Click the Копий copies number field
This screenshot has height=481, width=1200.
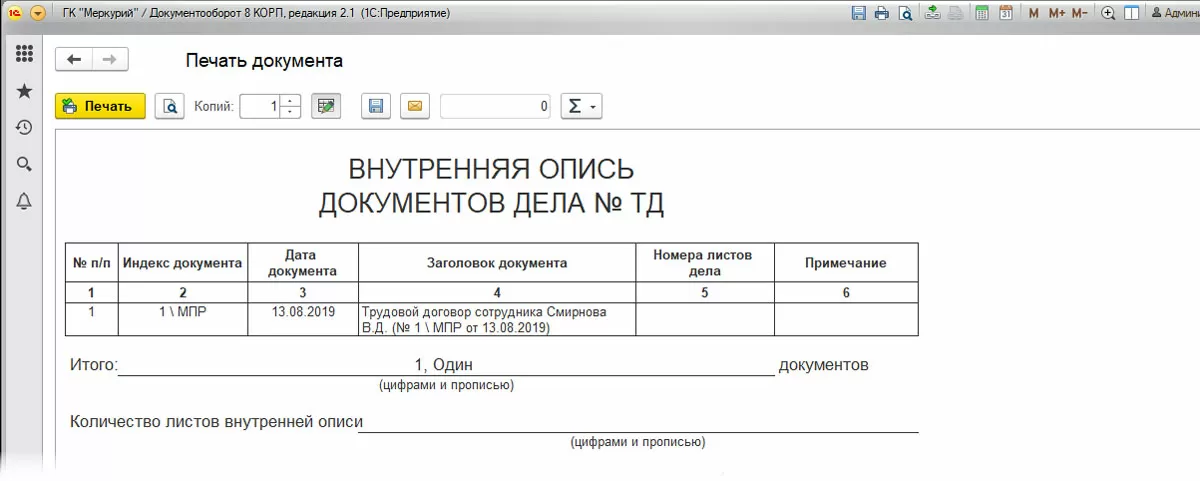pyautogui.click(x=260, y=106)
